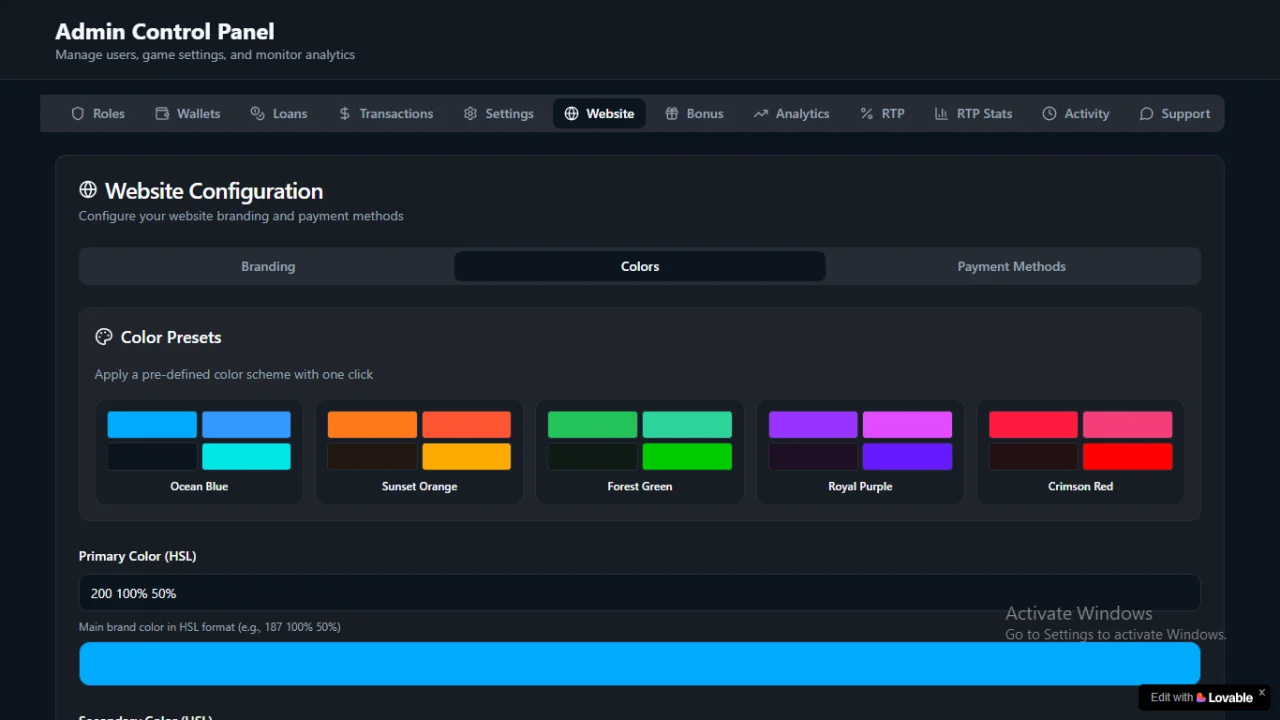Apply the Forest Green color preset

pyautogui.click(x=640, y=452)
